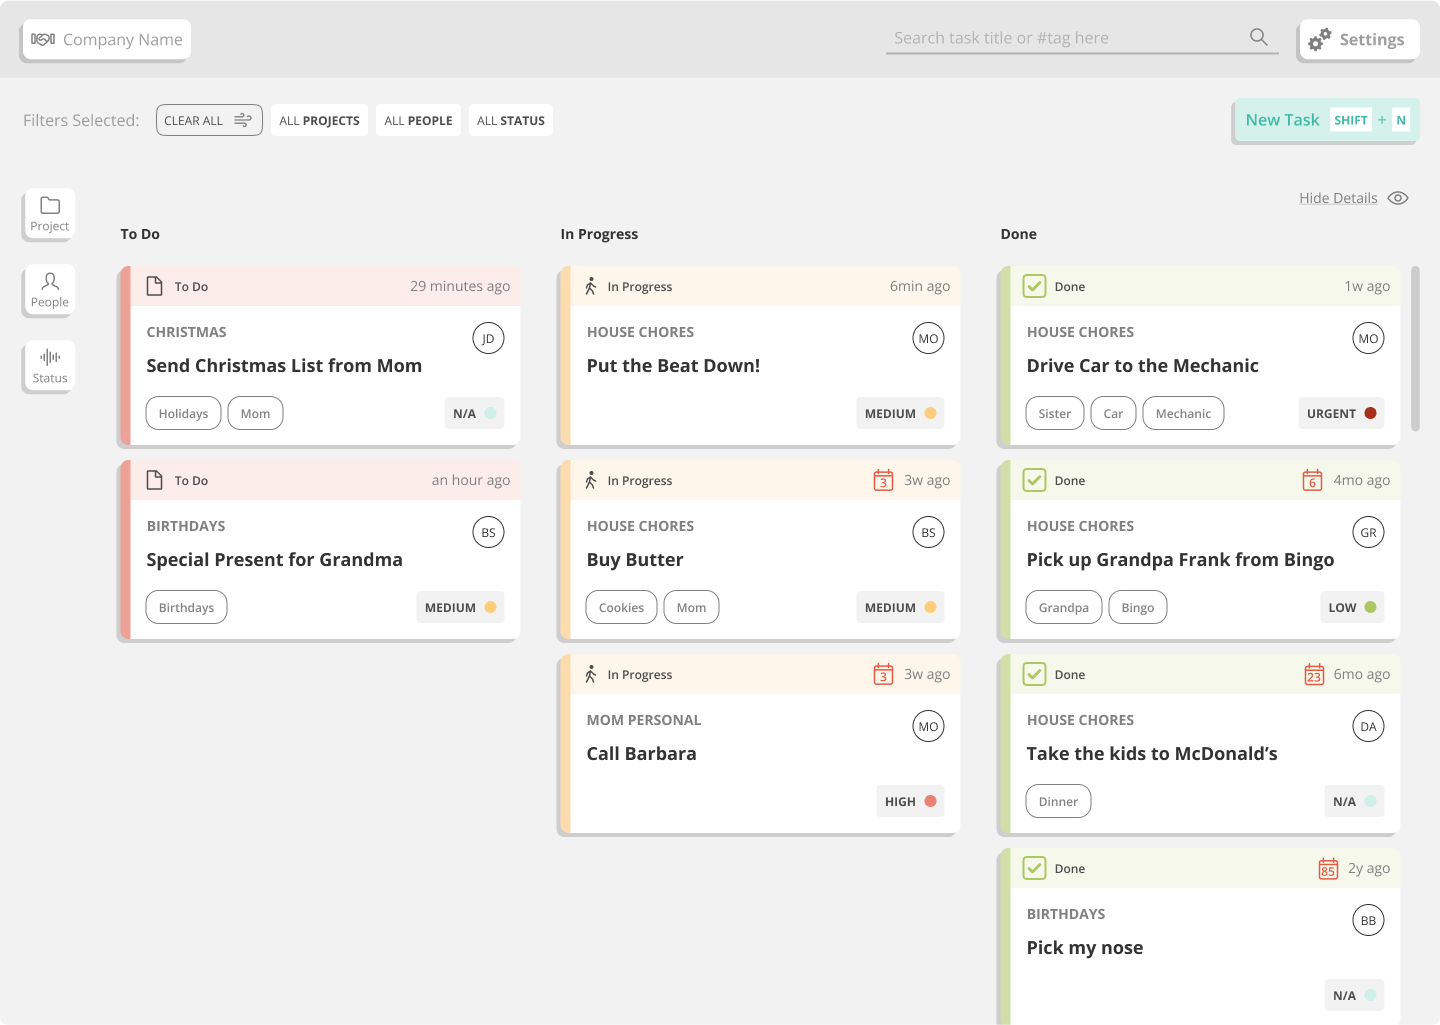
Task: Click DA avatar on Take the kids to McDonald's card
Action: click(x=1368, y=726)
